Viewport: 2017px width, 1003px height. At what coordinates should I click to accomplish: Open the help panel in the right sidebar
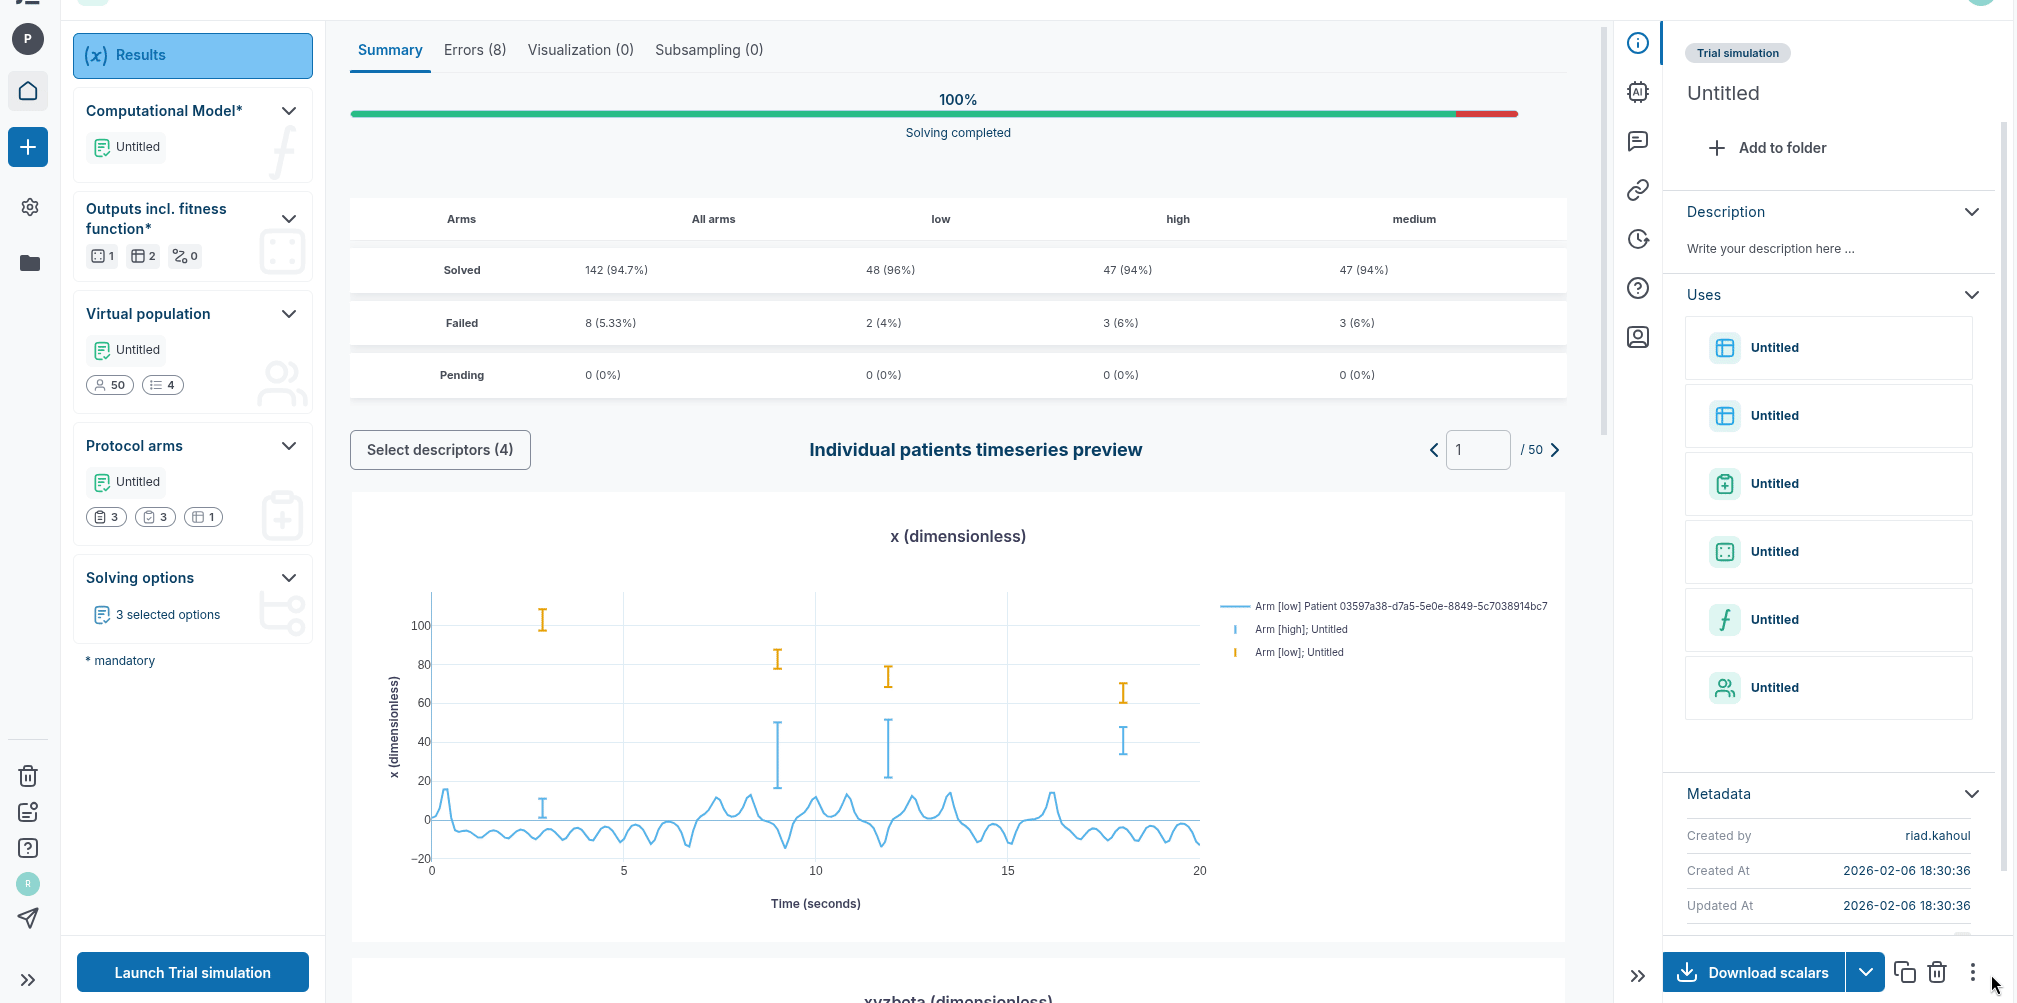pos(1638,288)
